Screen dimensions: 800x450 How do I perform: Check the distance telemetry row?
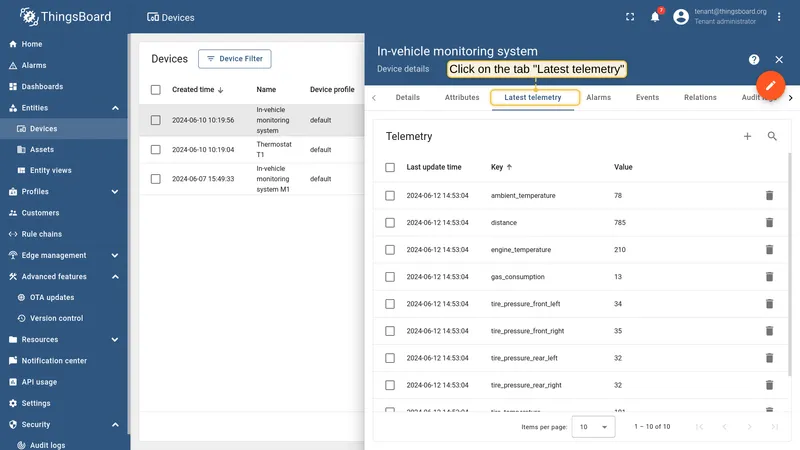390,222
